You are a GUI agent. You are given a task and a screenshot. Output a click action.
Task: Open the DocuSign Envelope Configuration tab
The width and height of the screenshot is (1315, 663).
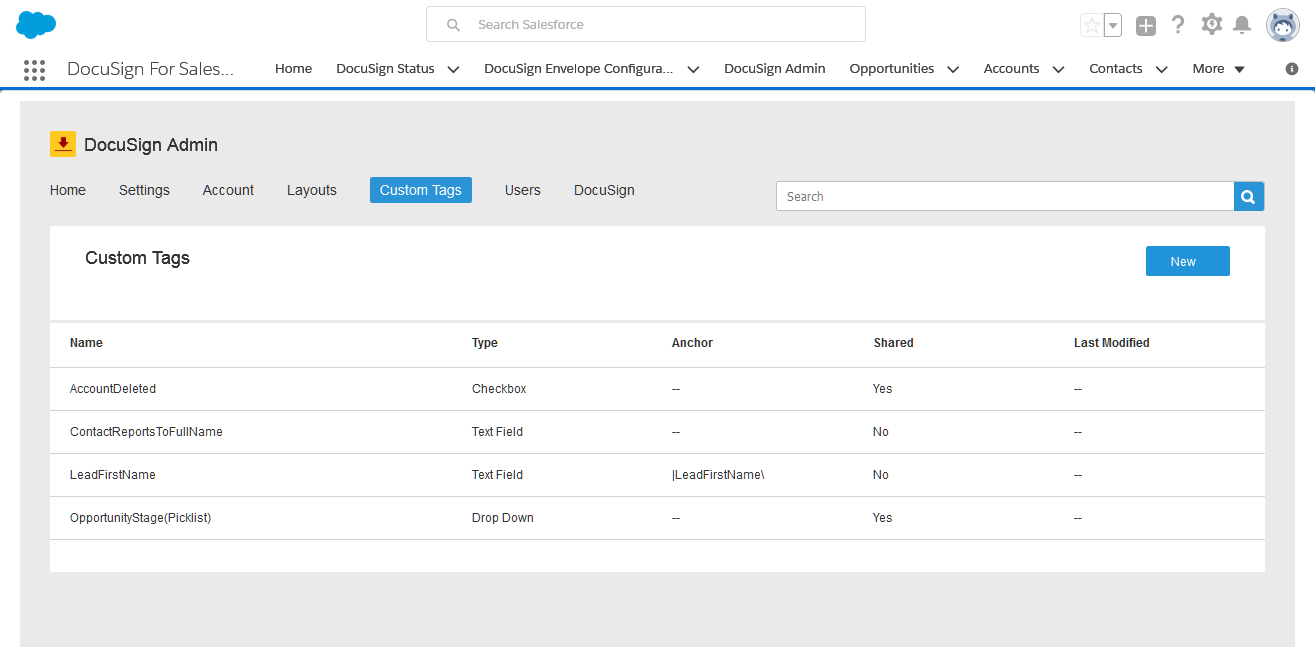coord(578,69)
